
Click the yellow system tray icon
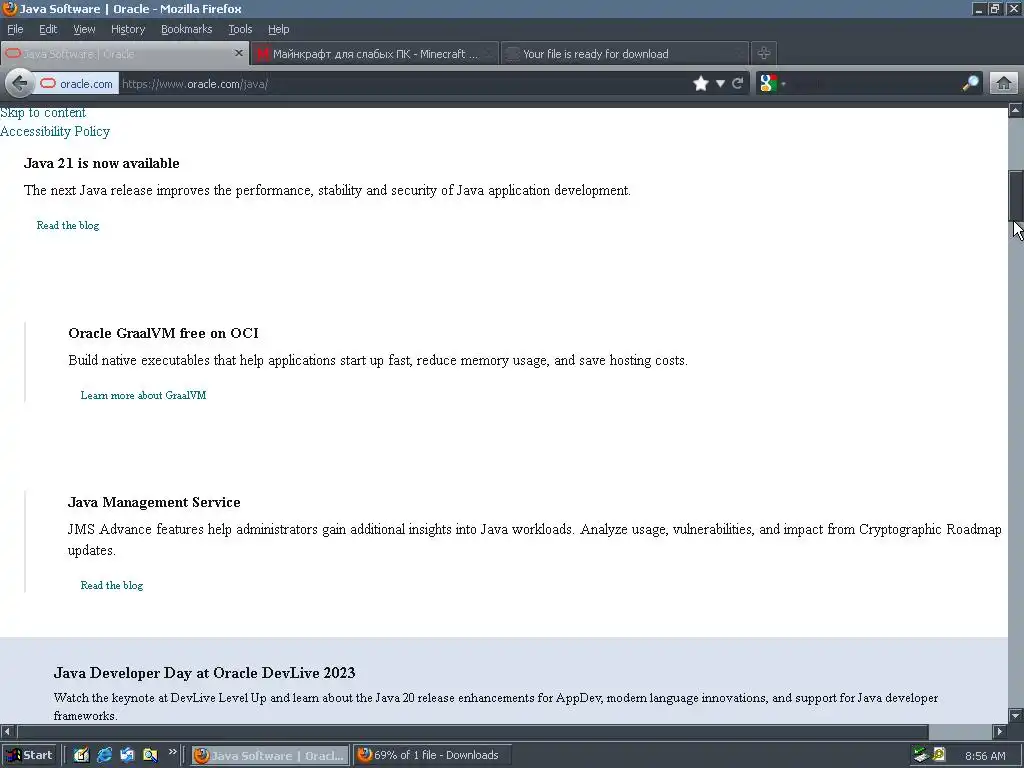pos(939,755)
